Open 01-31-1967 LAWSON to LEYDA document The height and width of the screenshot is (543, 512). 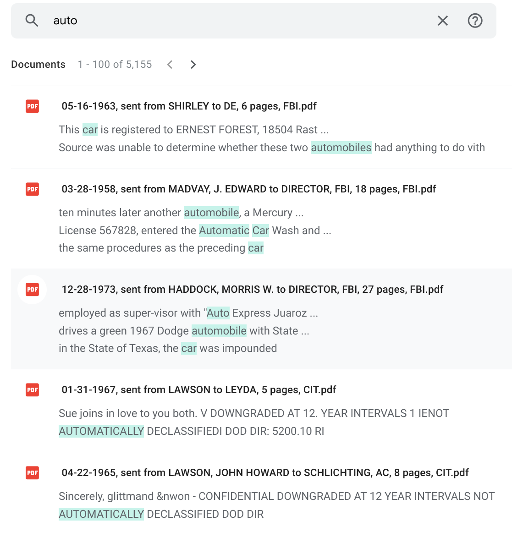(x=198, y=390)
